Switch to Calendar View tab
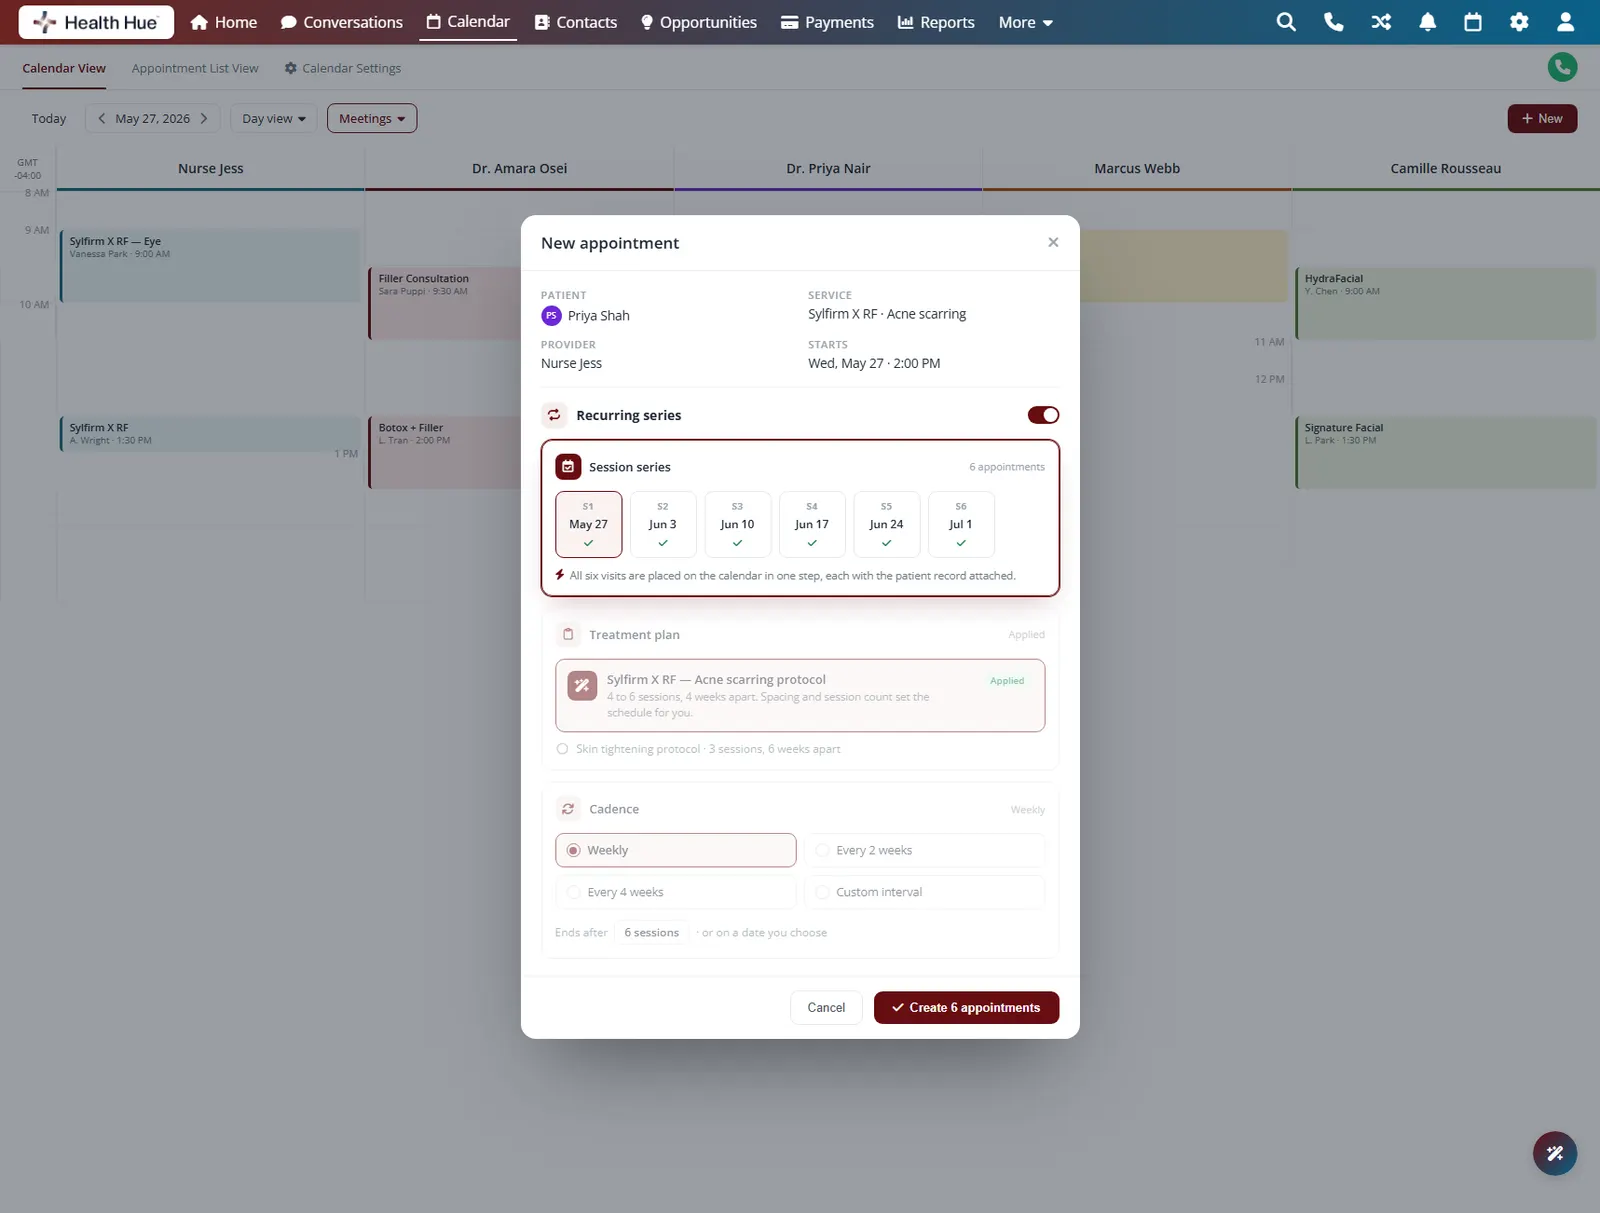 64,68
